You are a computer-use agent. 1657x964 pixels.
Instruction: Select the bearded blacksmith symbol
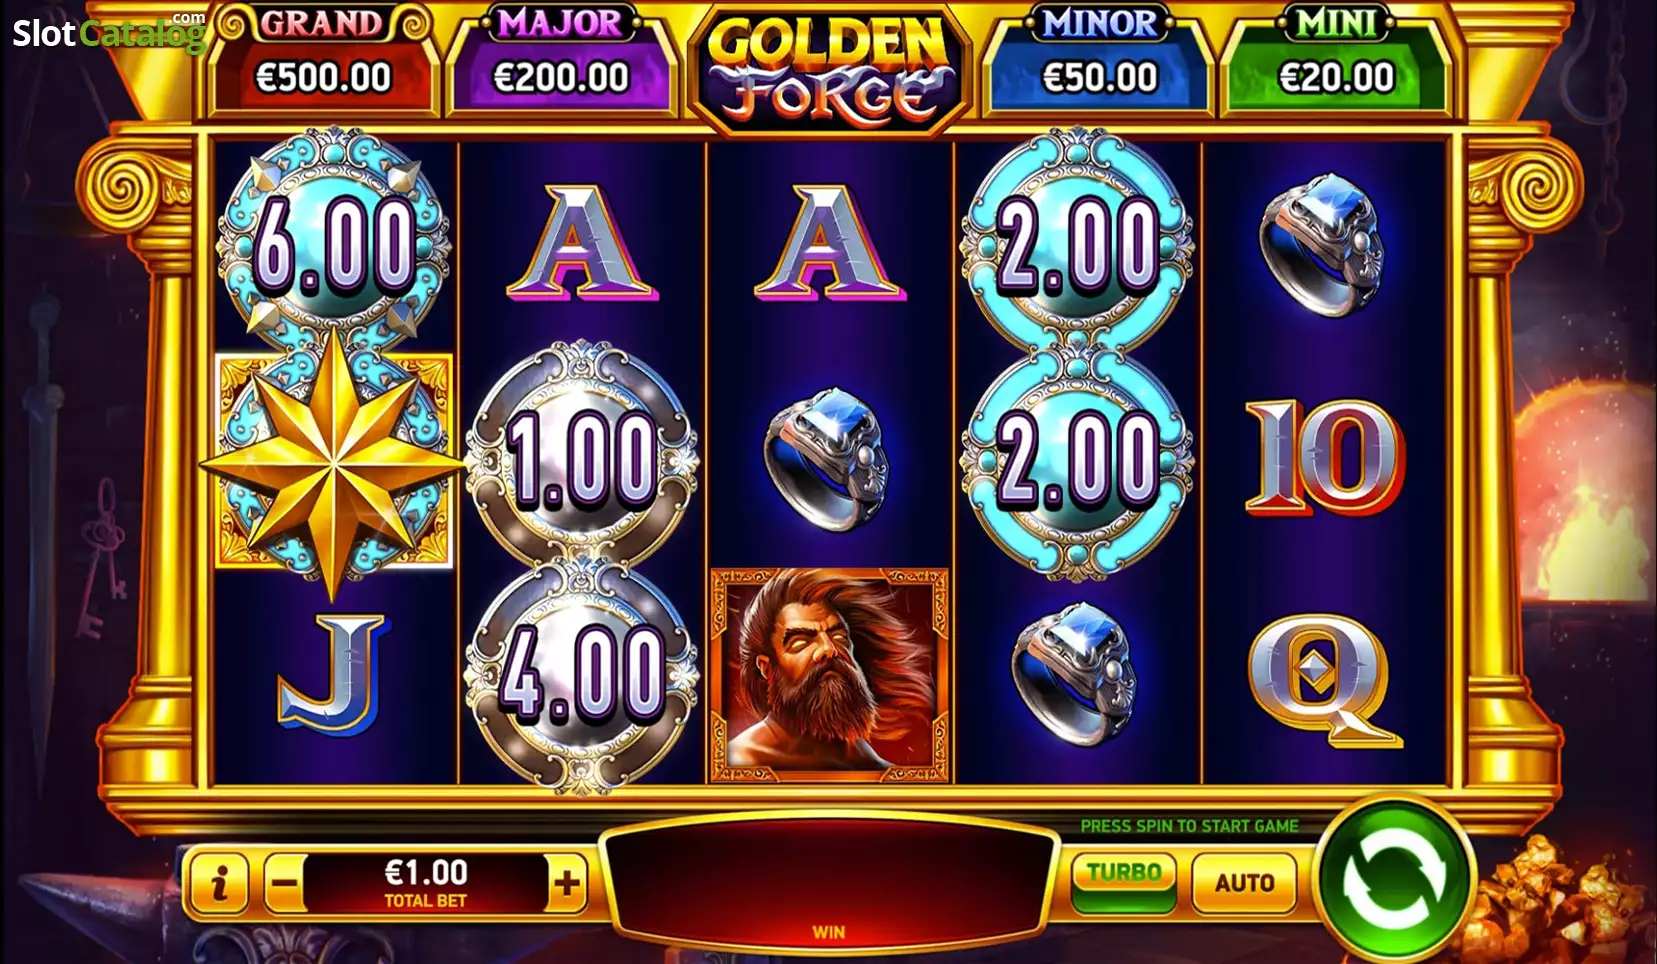point(830,676)
